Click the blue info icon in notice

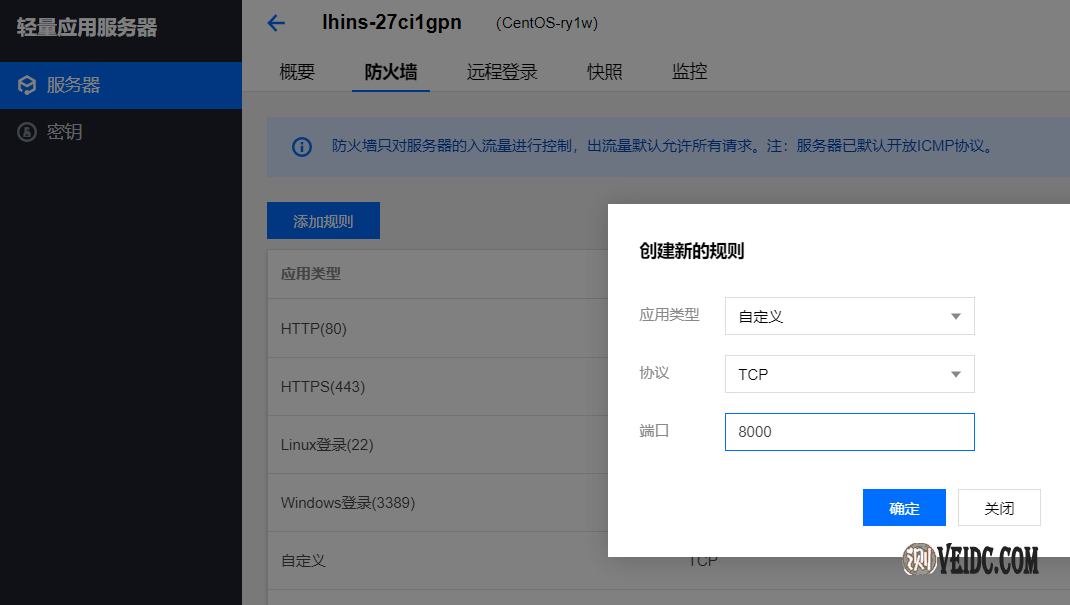point(301,147)
